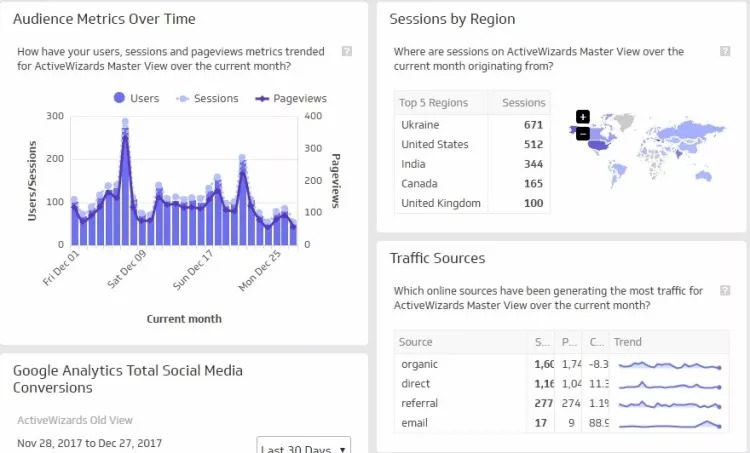This screenshot has height=453, width=750.
Task: Click the help icon in Audience Metrics panel
Action: (x=346, y=51)
